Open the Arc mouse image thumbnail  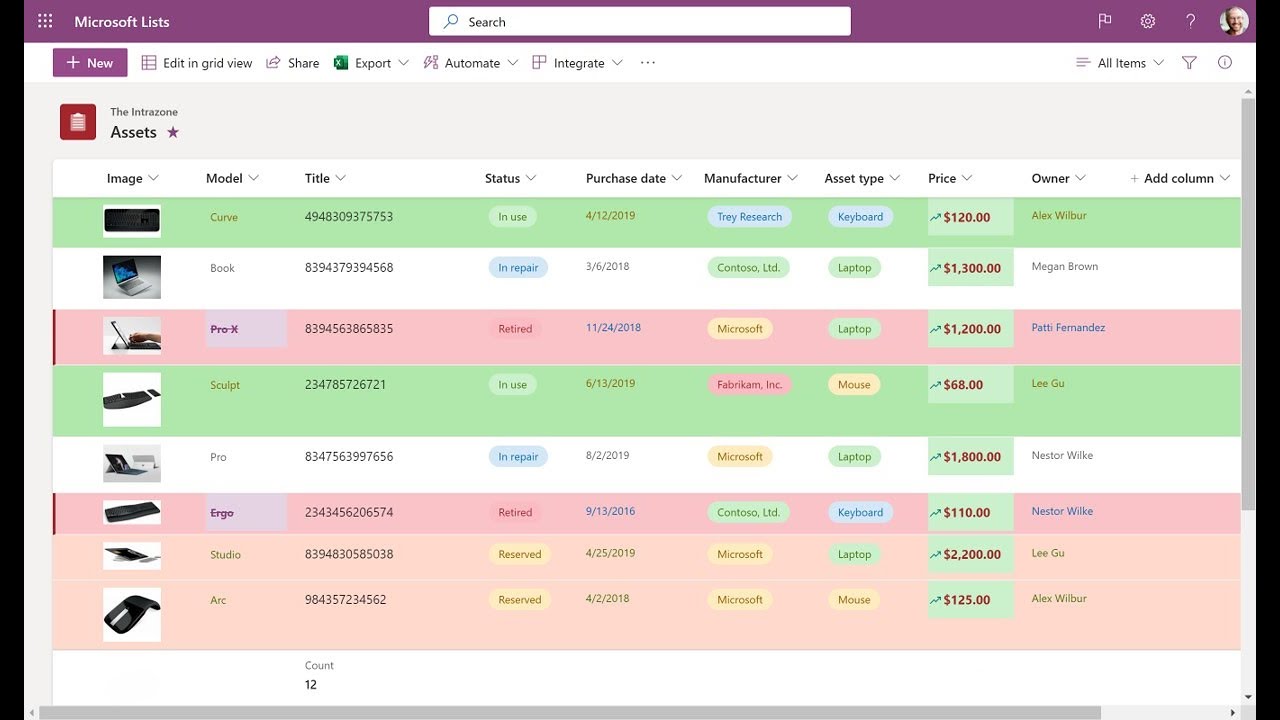click(132, 615)
